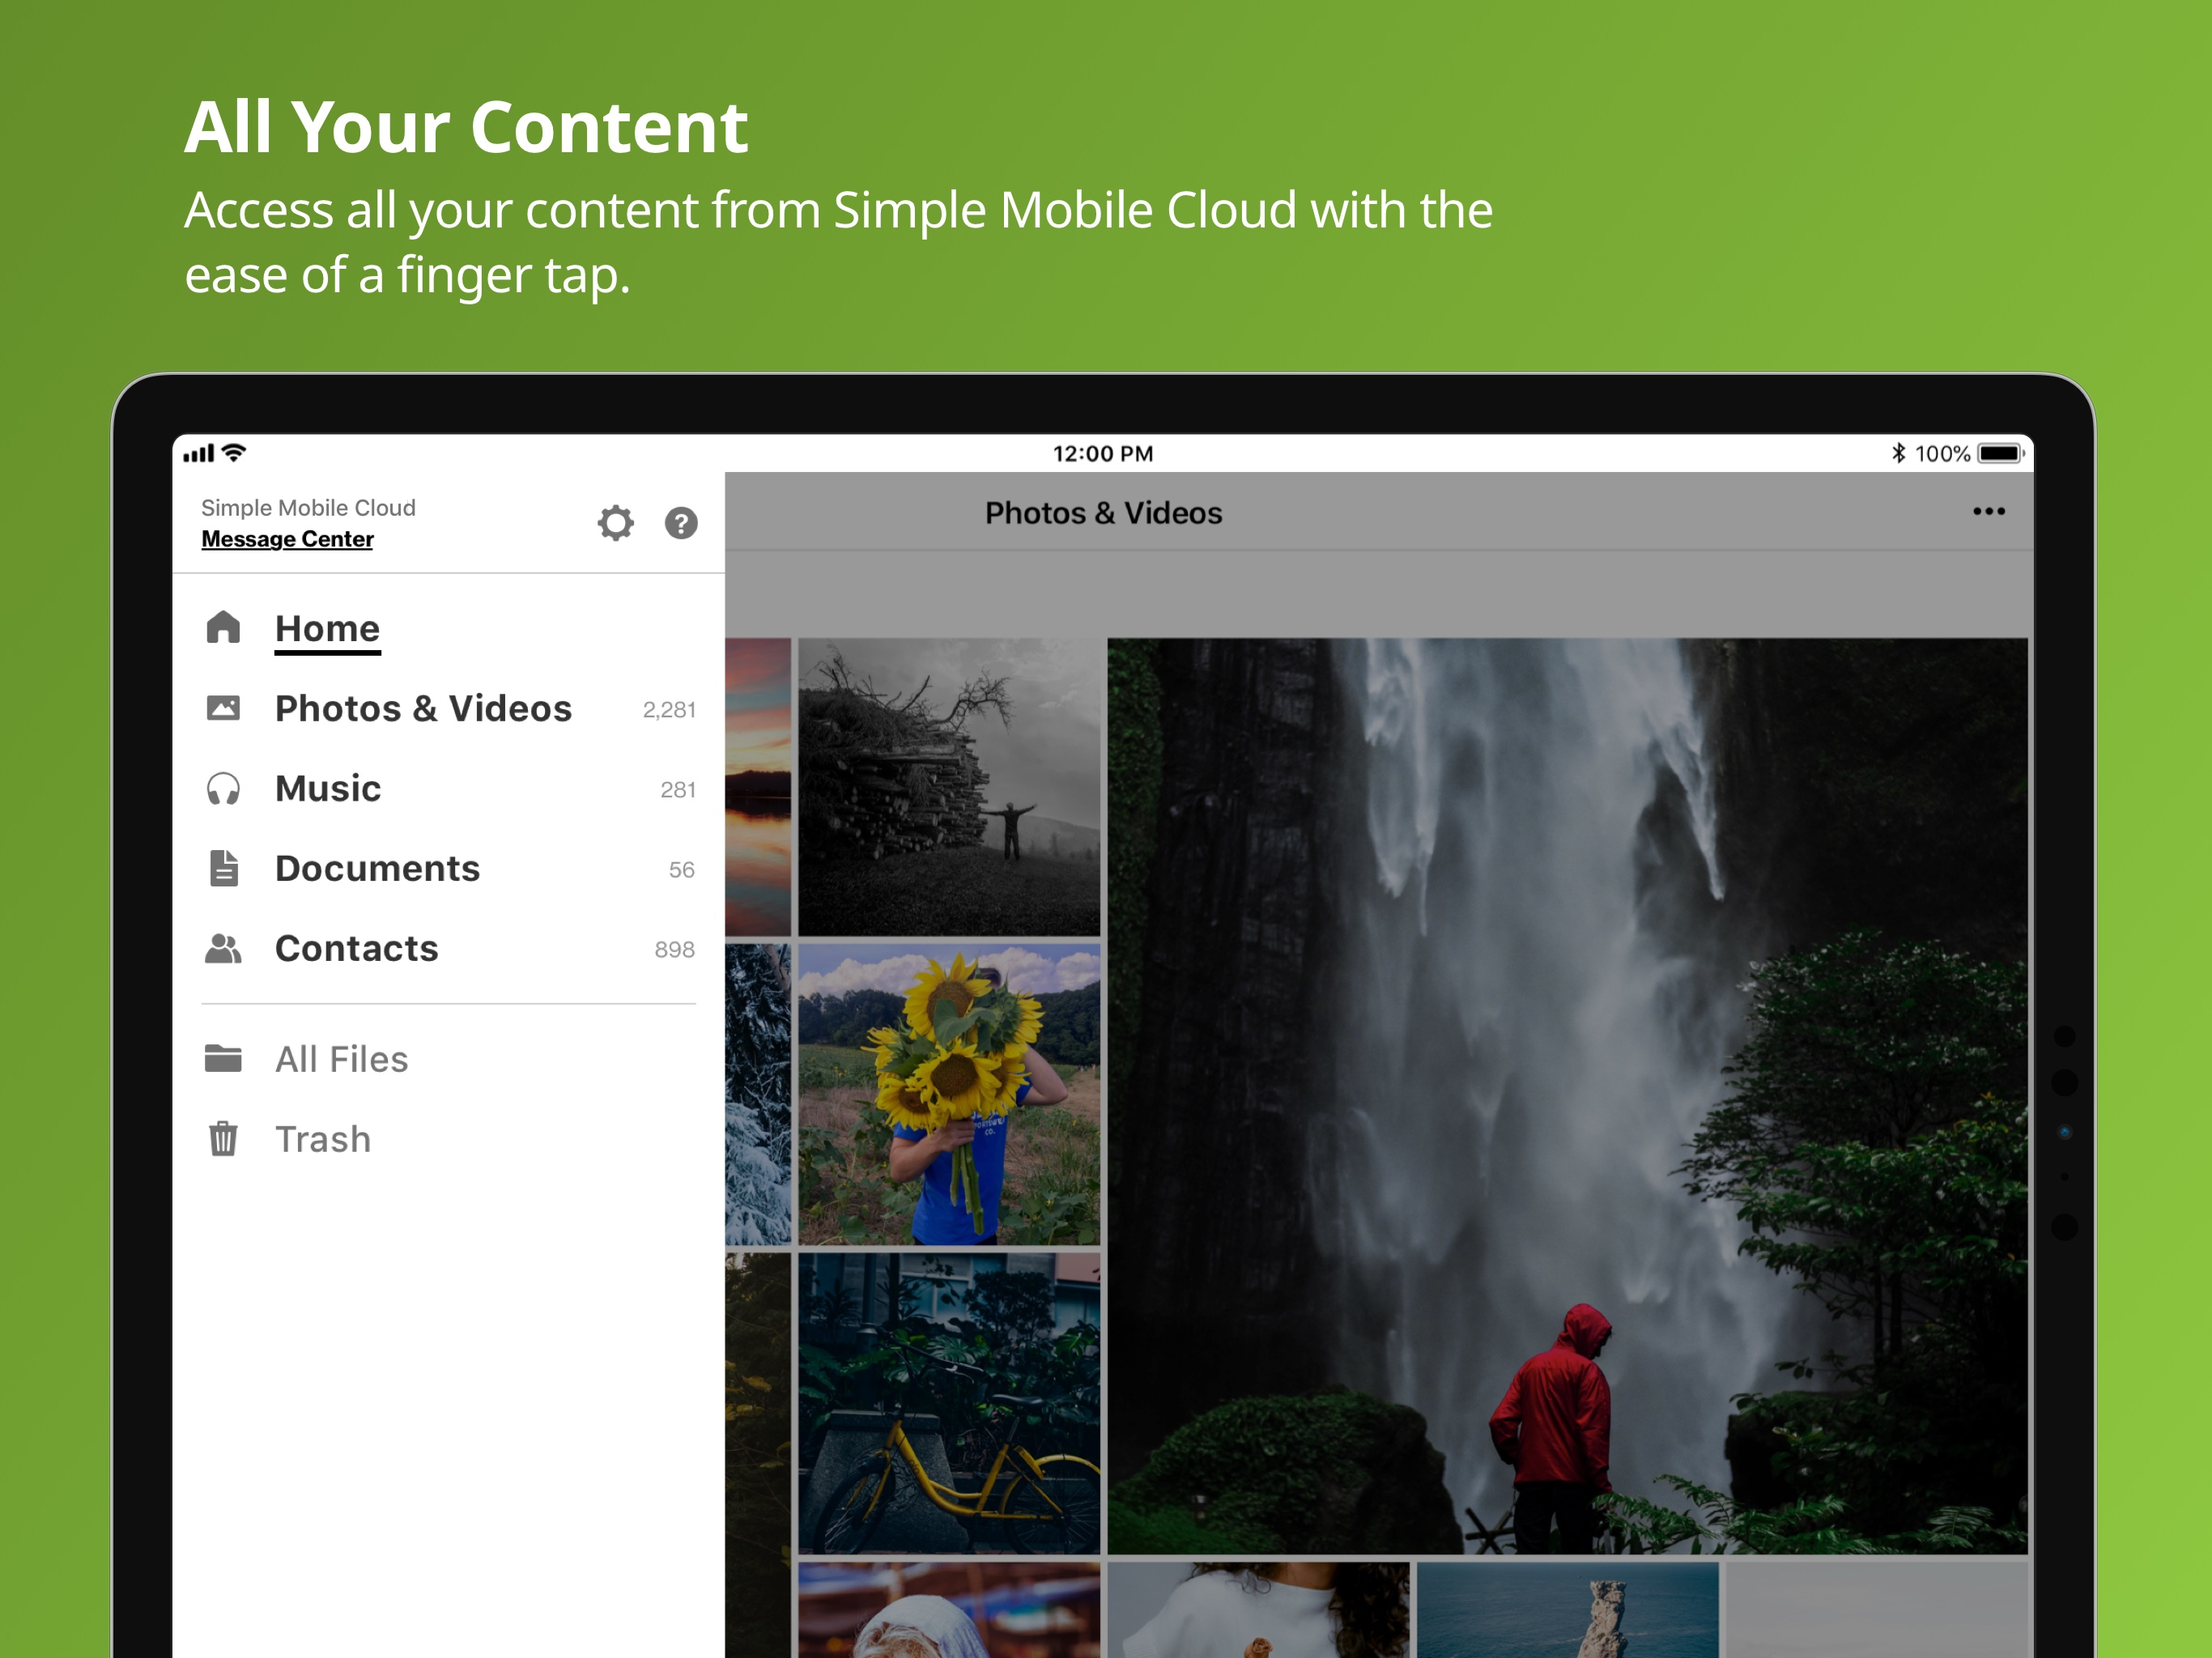Open the Contacts list entry
2212x1658 pixels.
pyautogui.click(x=356, y=948)
